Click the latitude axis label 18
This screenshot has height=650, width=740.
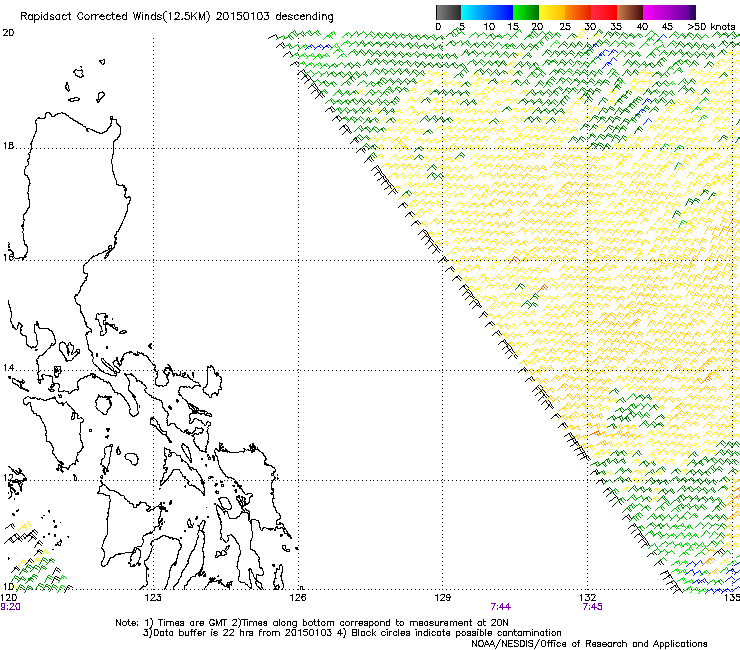click(8, 146)
